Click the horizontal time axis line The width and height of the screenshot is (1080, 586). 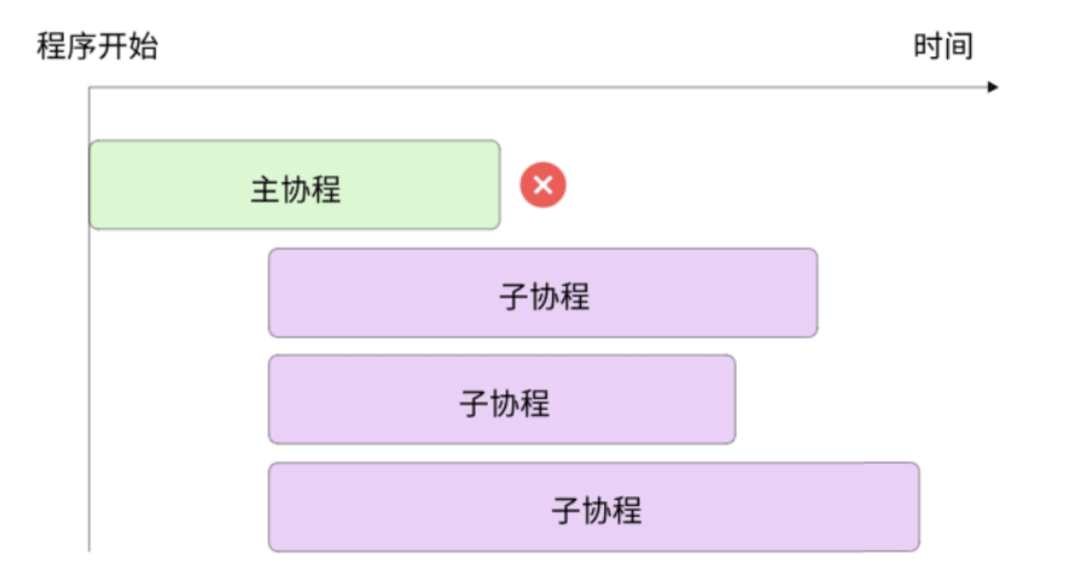[x=540, y=88]
